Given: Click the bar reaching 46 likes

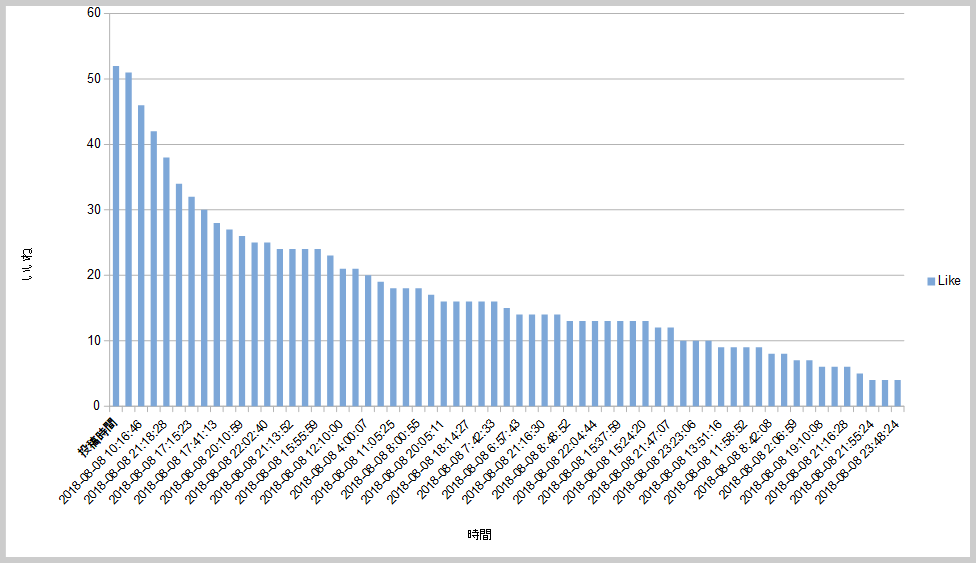Looking at the screenshot, I should pyautogui.click(x=141, y=255).
